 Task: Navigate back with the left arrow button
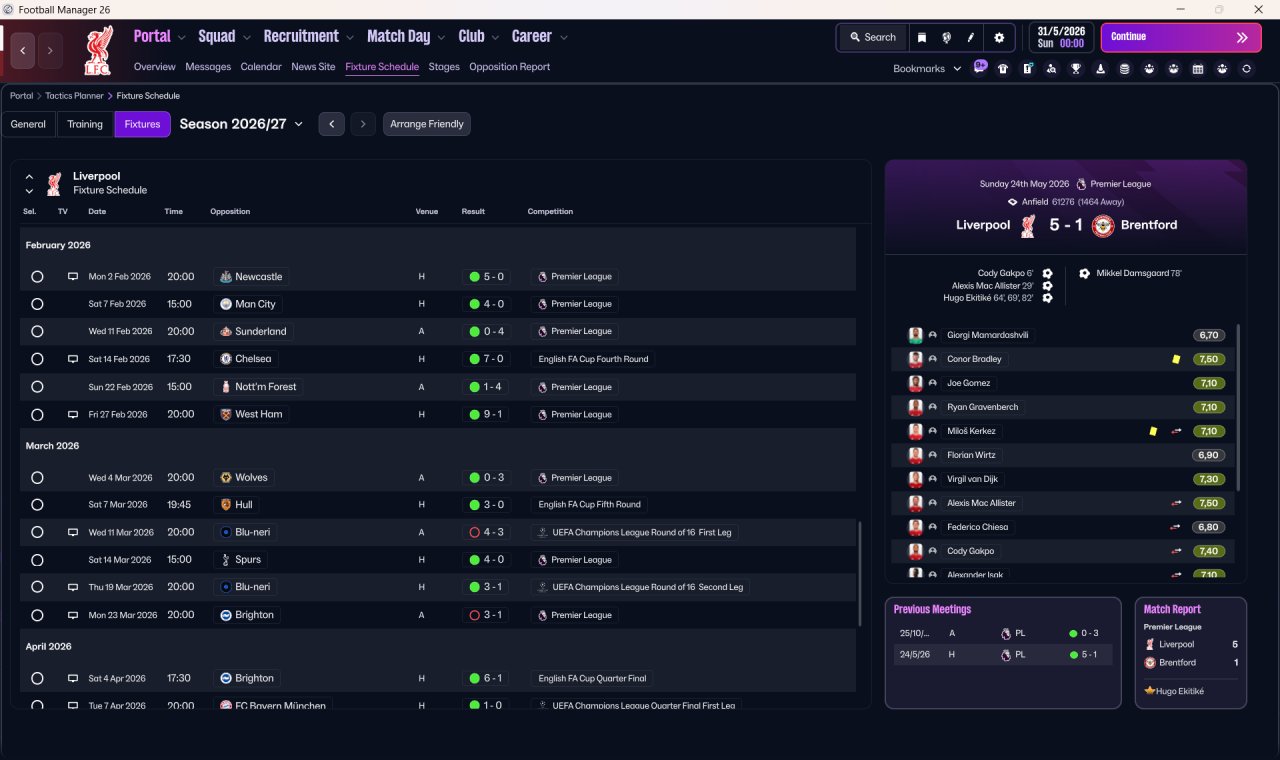point(23,49)
